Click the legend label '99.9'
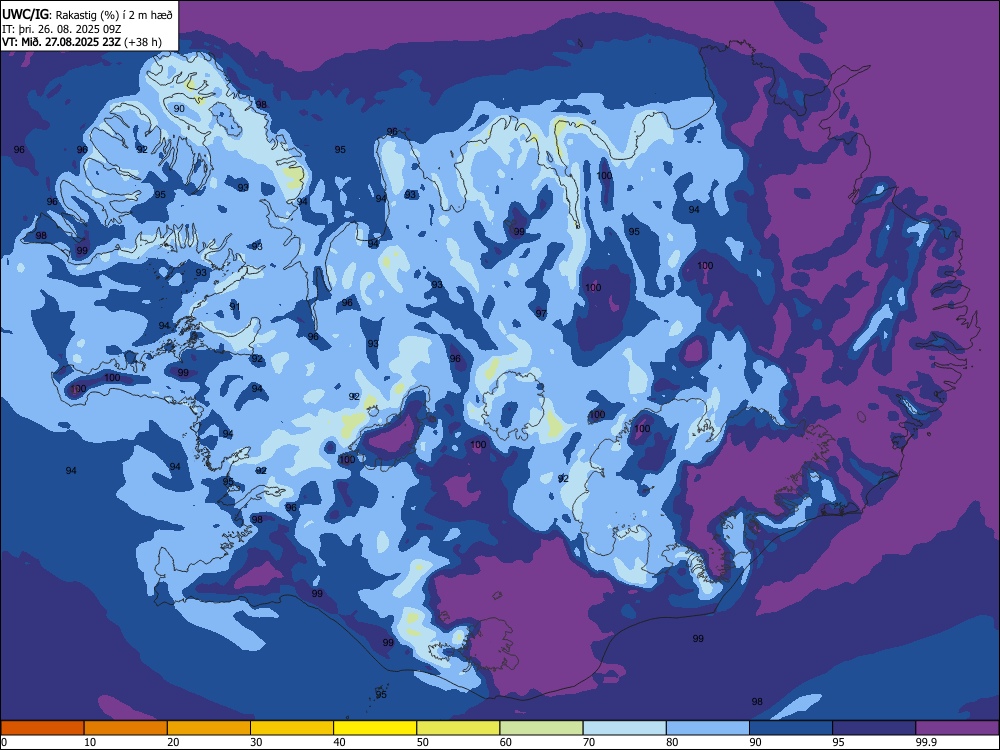 pyautogui.click(x=926, y=742)
